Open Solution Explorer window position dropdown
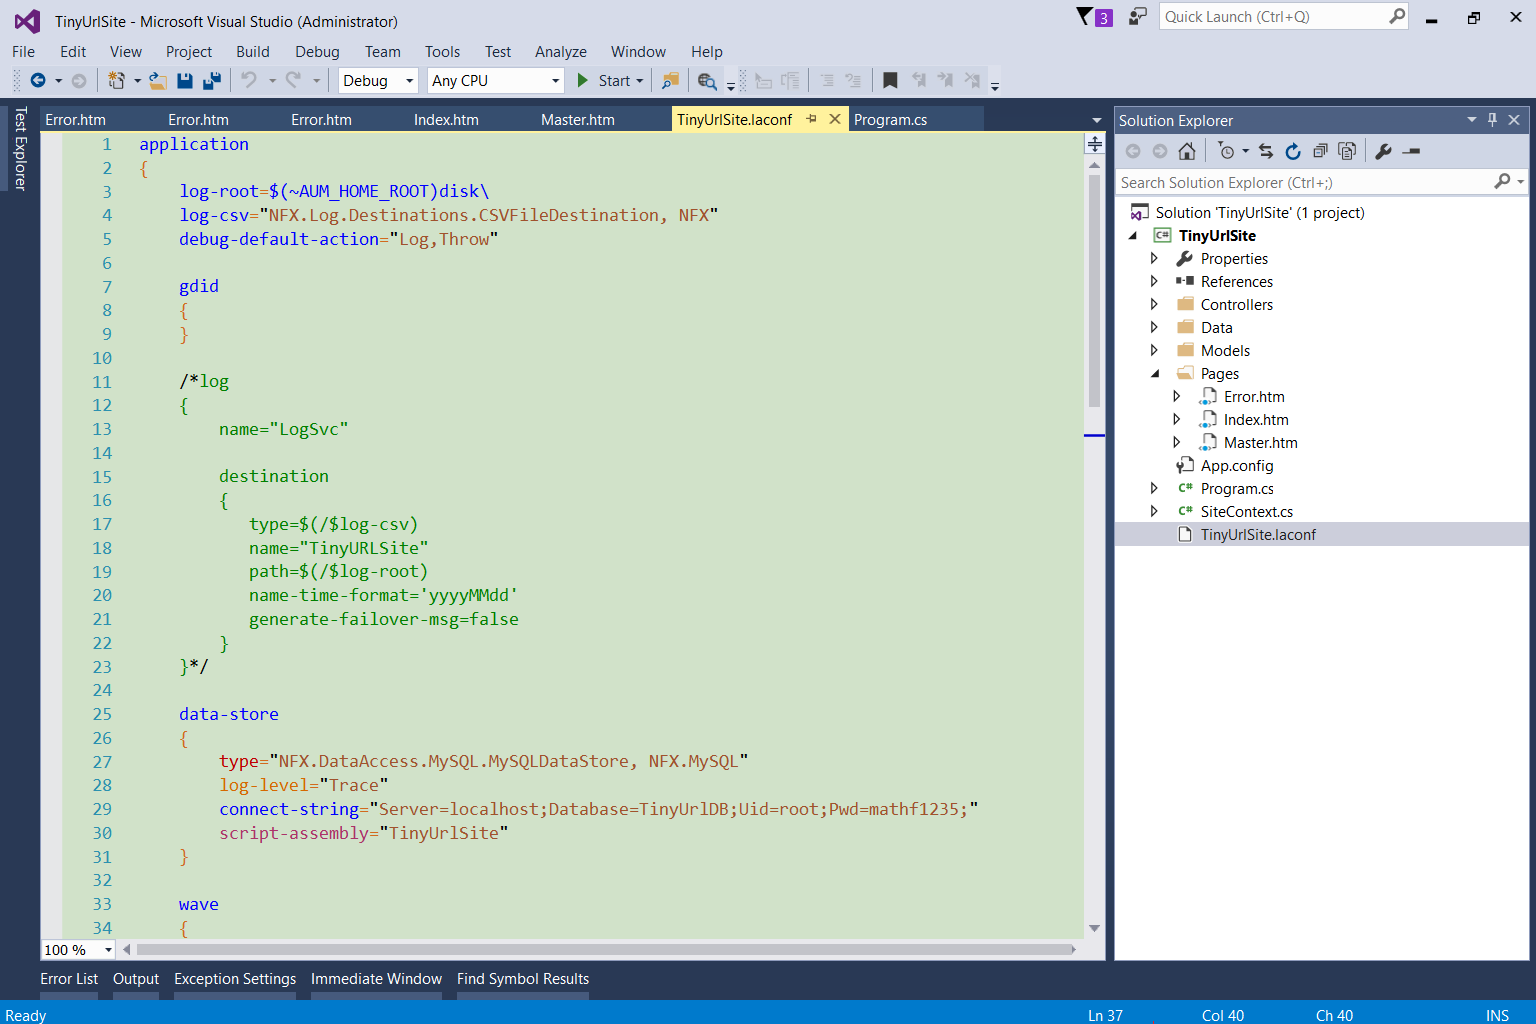This screenshot has width=1536, height=1024. point(1471,119)
